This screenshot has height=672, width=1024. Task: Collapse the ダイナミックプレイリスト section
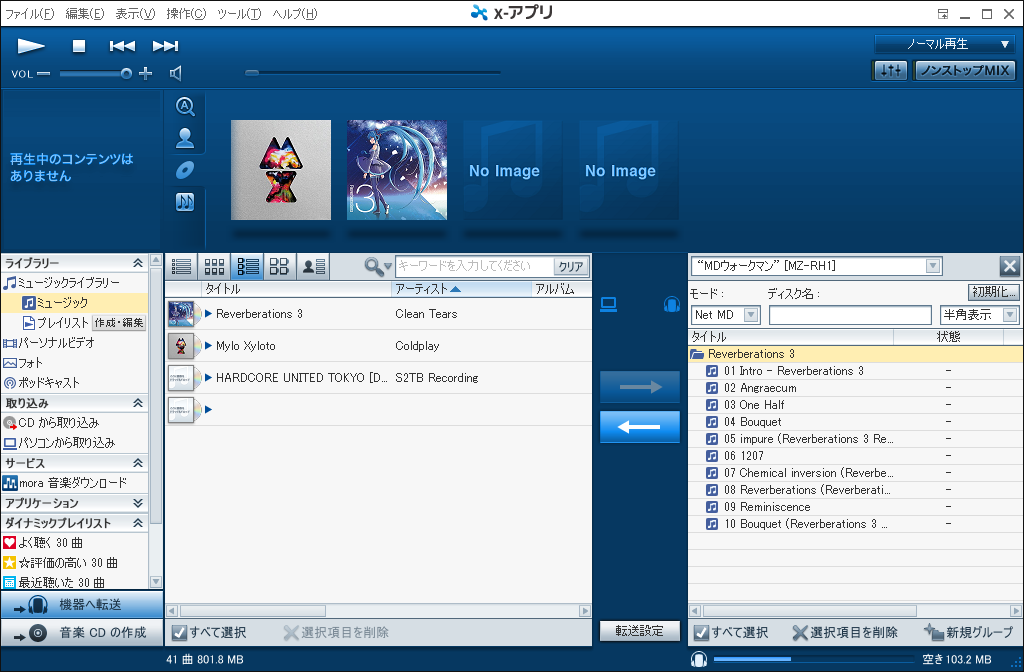(x=138, y=523)
